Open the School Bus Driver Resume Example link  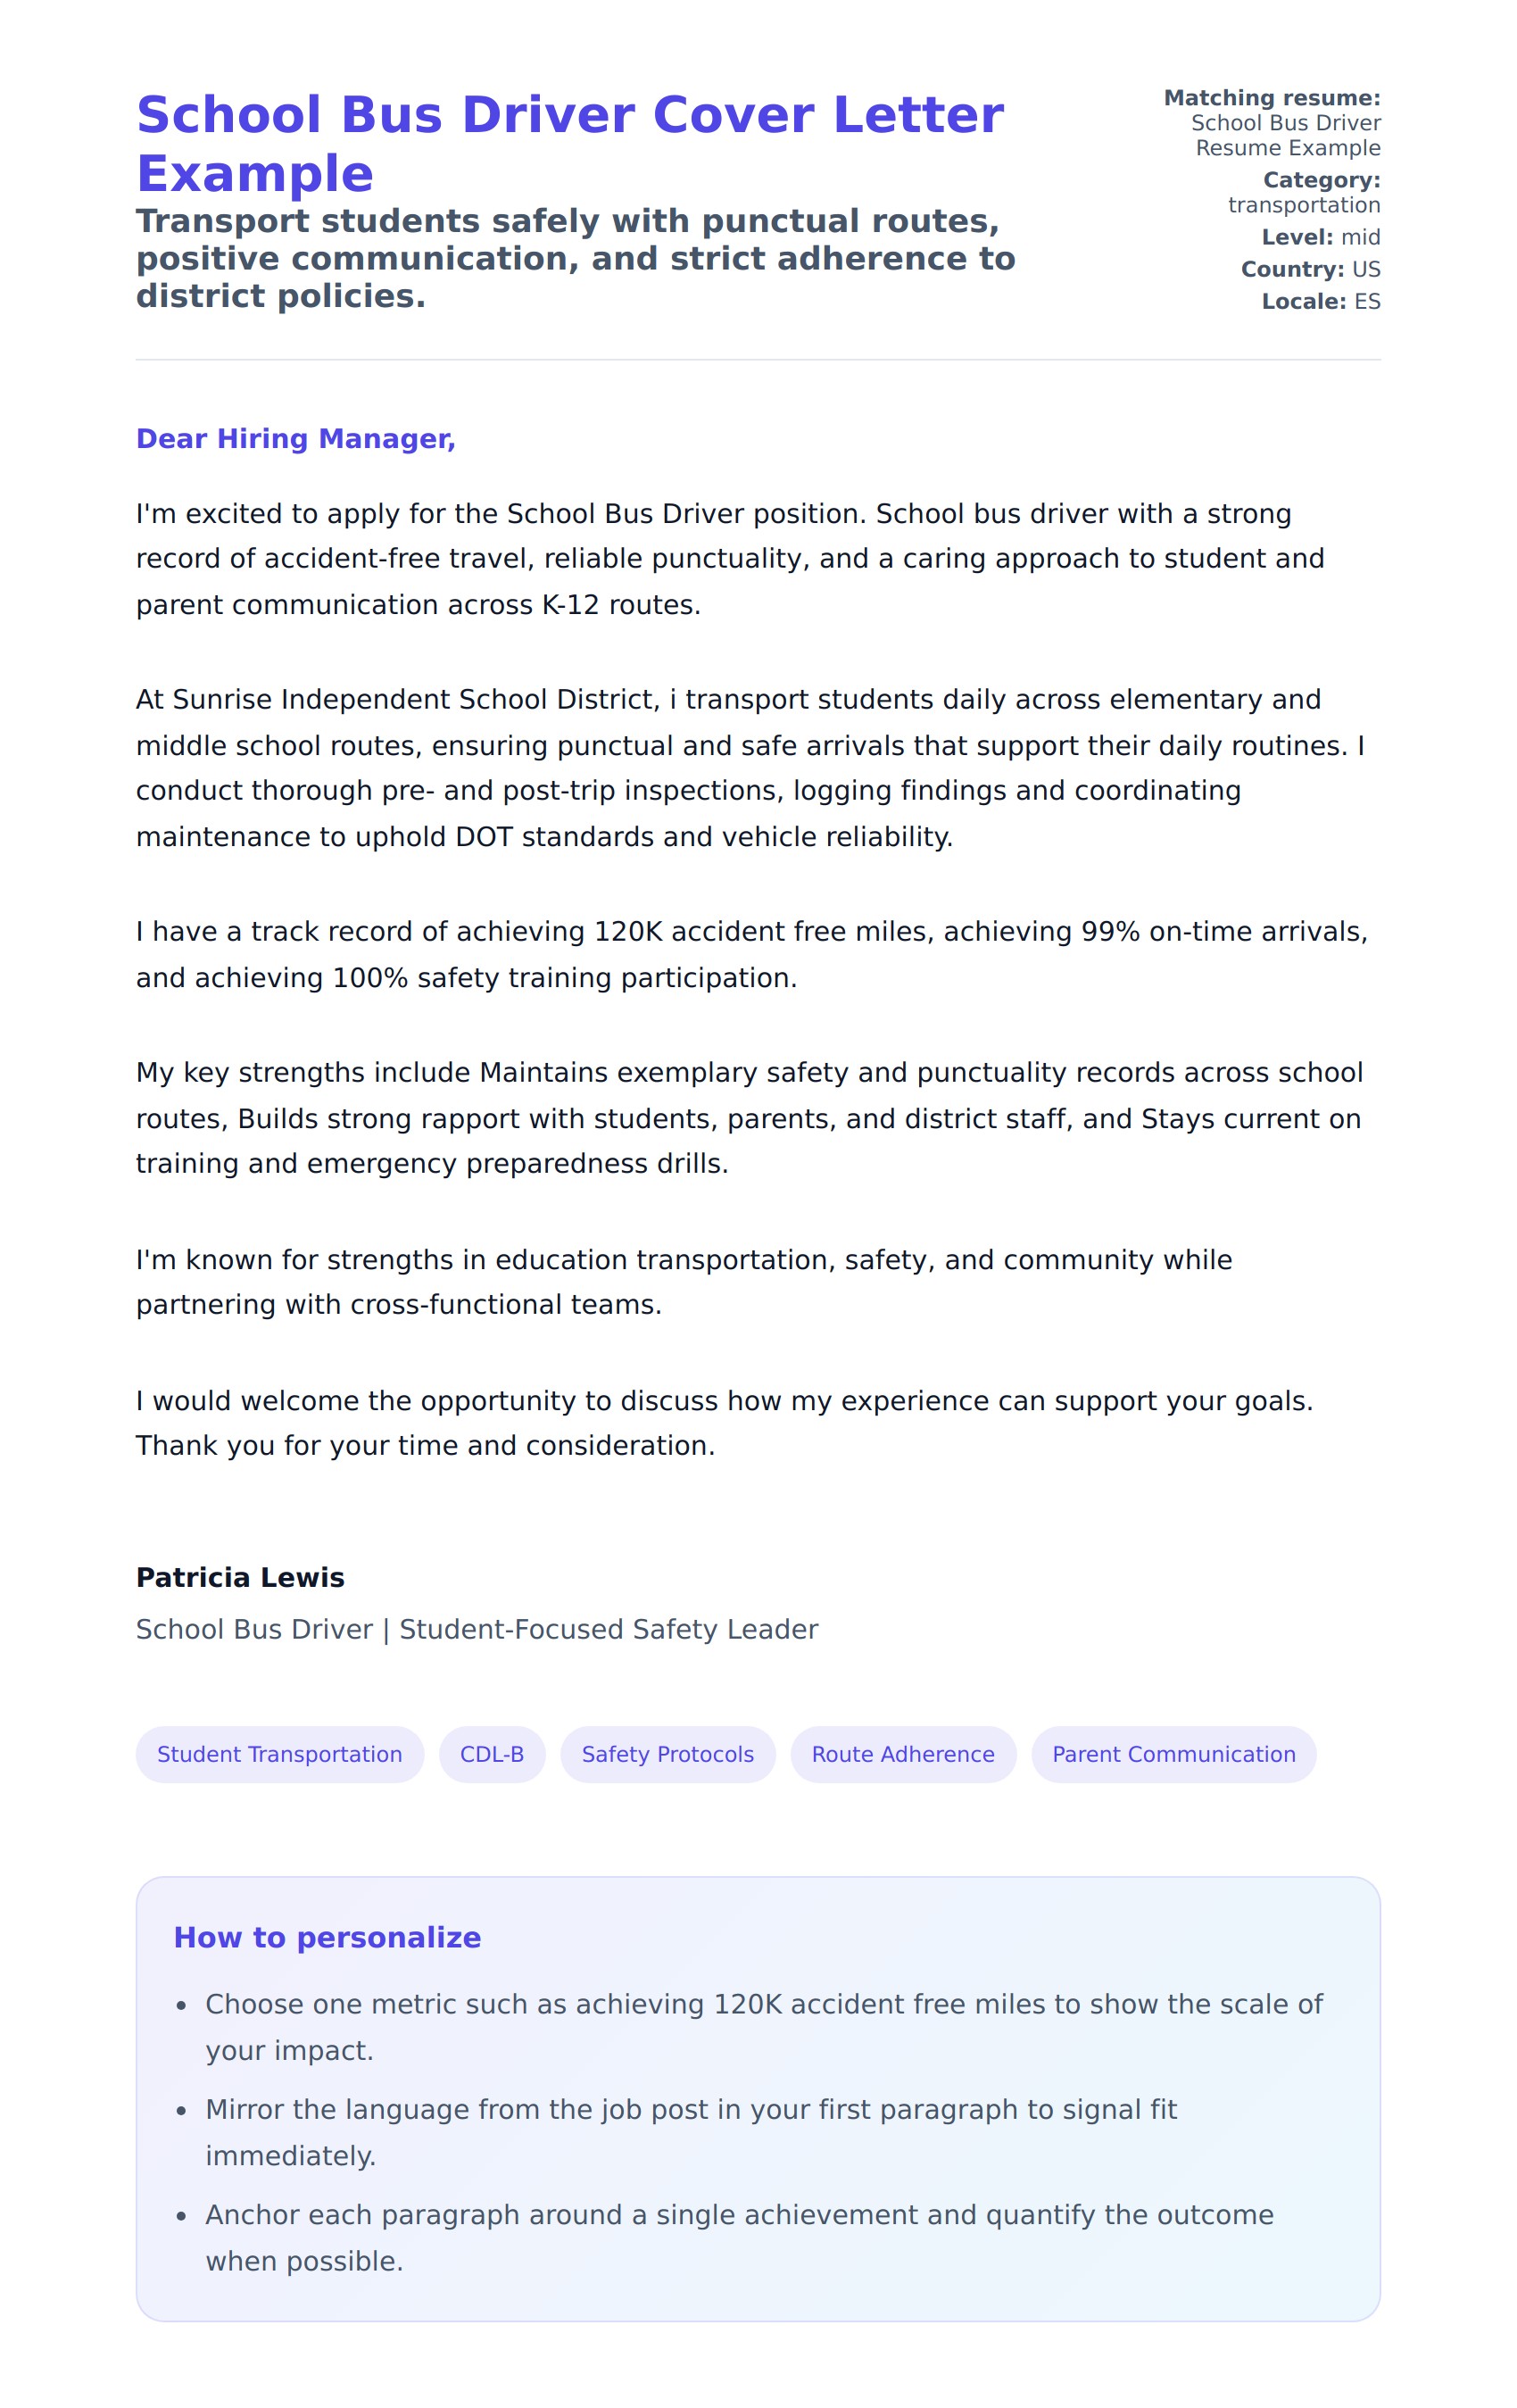tap(1285, 135)
